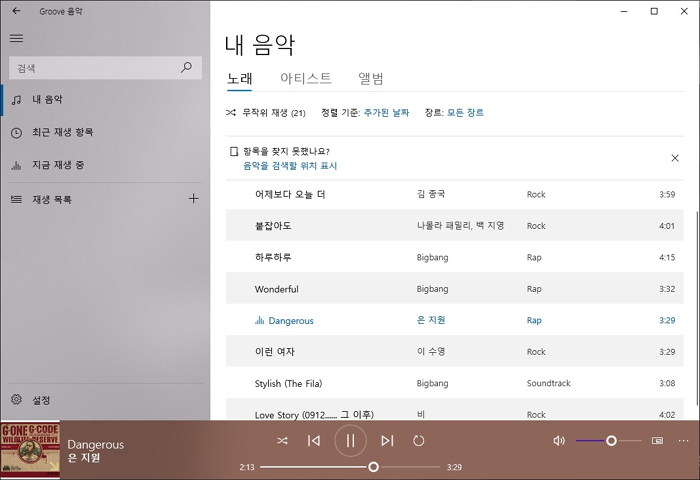Switch to the 아티스트 tab
Image resolution: width=700 pixels, height=480 pixels.
(x=306, y=79)
